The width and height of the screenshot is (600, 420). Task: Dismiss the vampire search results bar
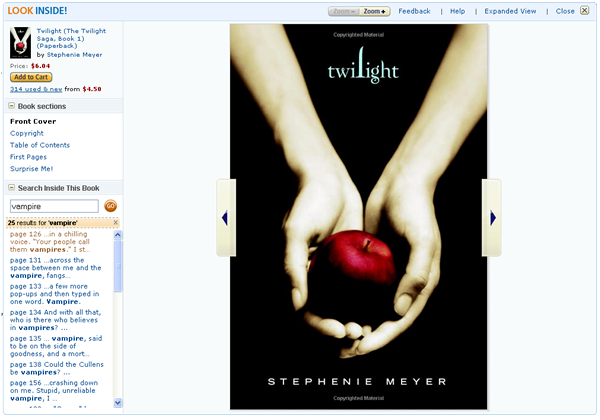116,223
